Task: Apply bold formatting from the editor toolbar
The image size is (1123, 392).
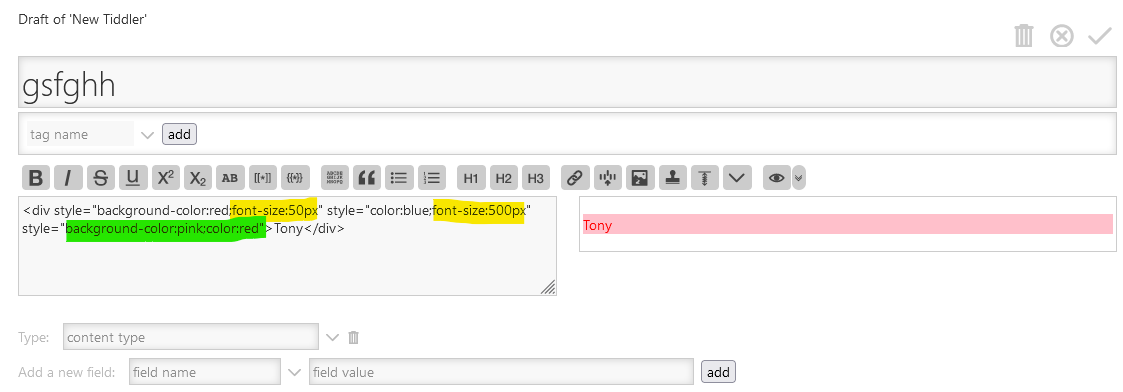Action: [38, 178]
